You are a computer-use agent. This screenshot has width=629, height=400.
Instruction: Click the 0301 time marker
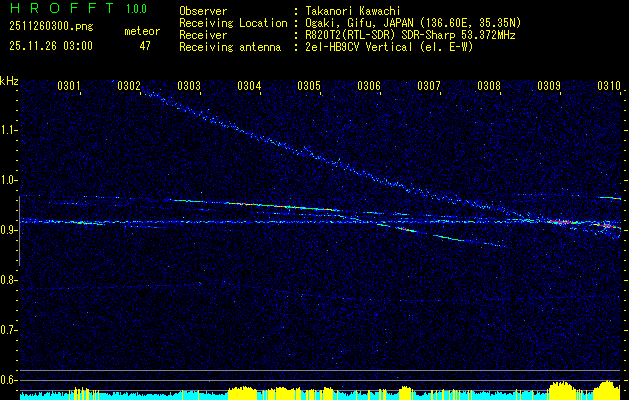[x=69, y=85]
